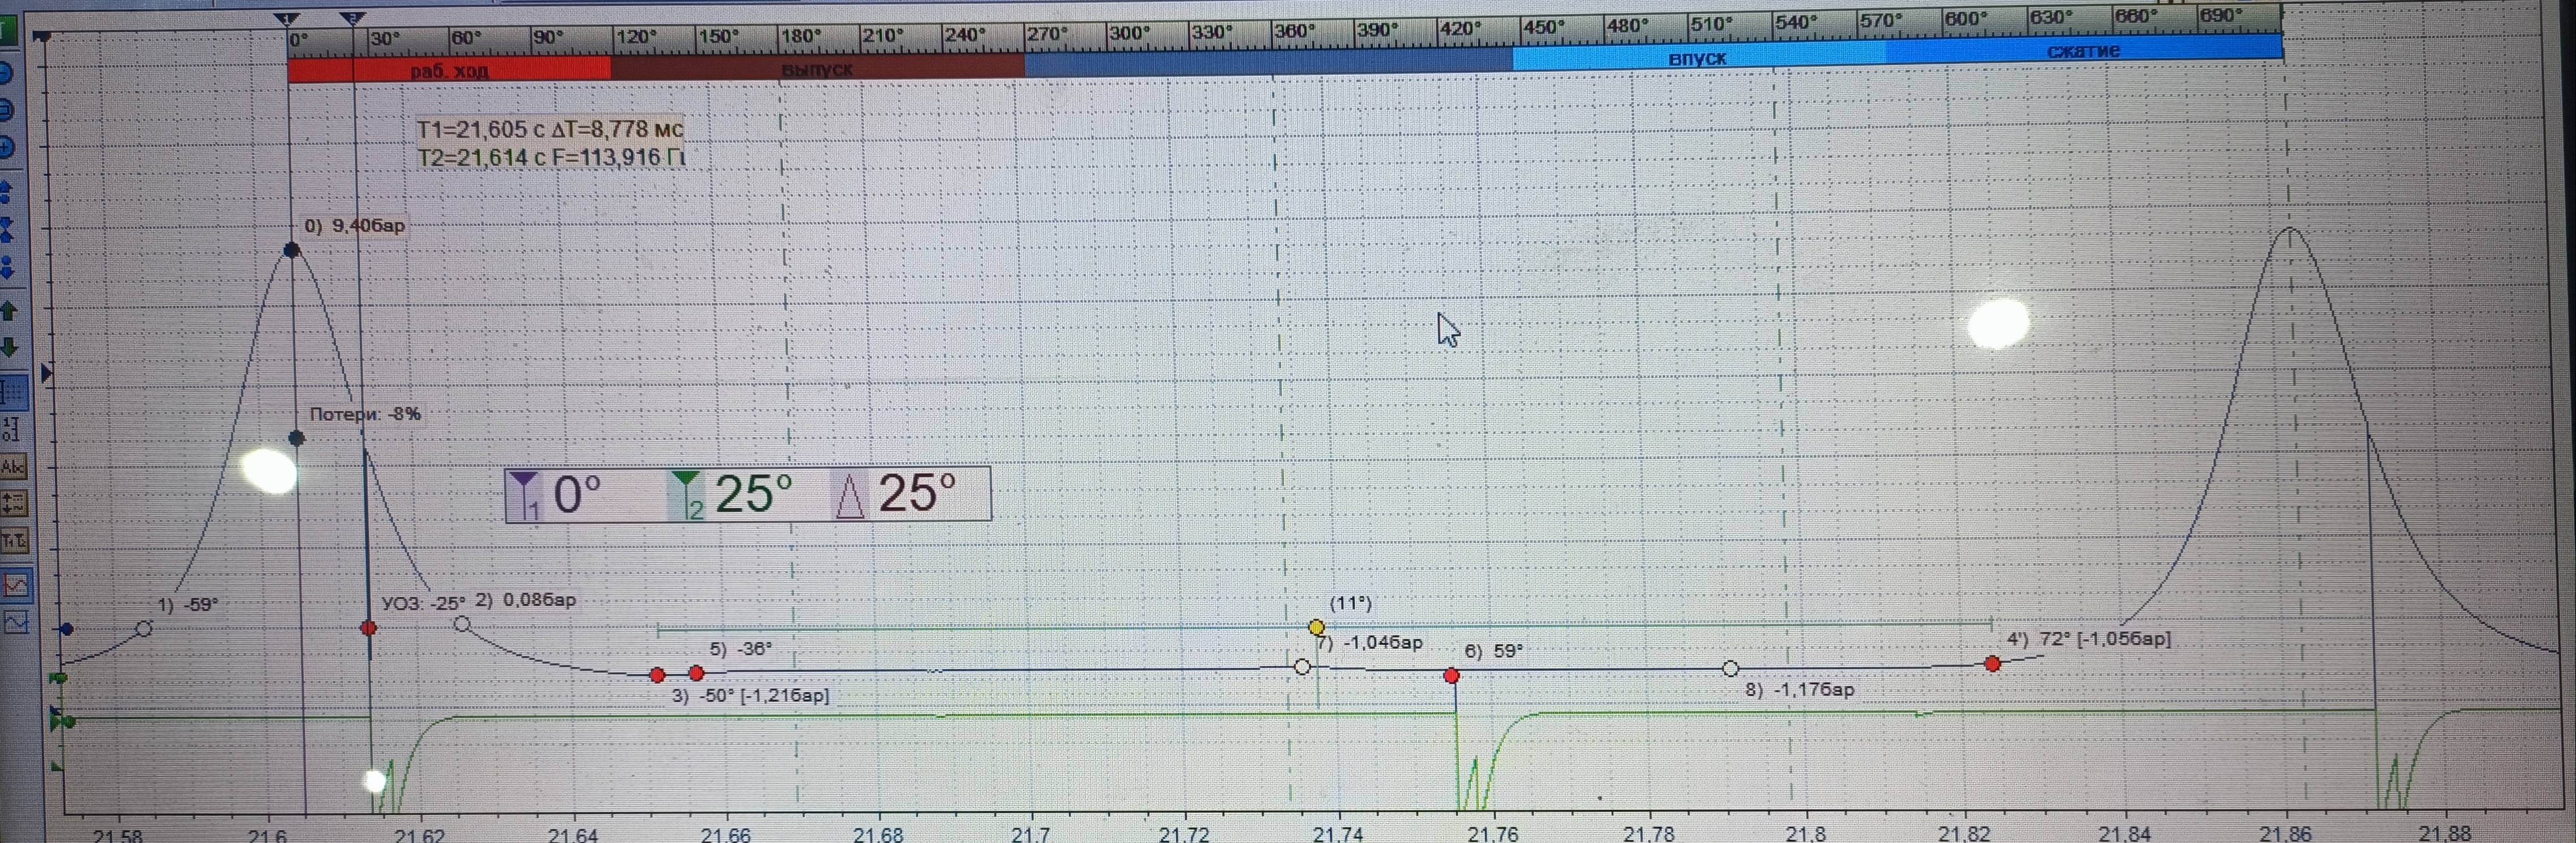This screenshot has height=843, width=2576.
Task: Click the red УОЗ -25° ignition marker
Action: [x=369, y=628]
